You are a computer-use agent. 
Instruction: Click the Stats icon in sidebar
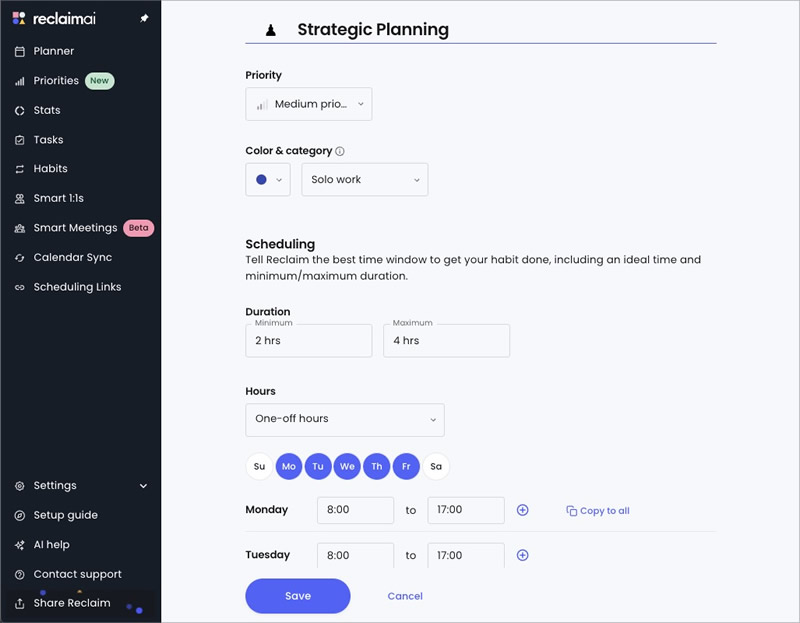tap(19, 110)
